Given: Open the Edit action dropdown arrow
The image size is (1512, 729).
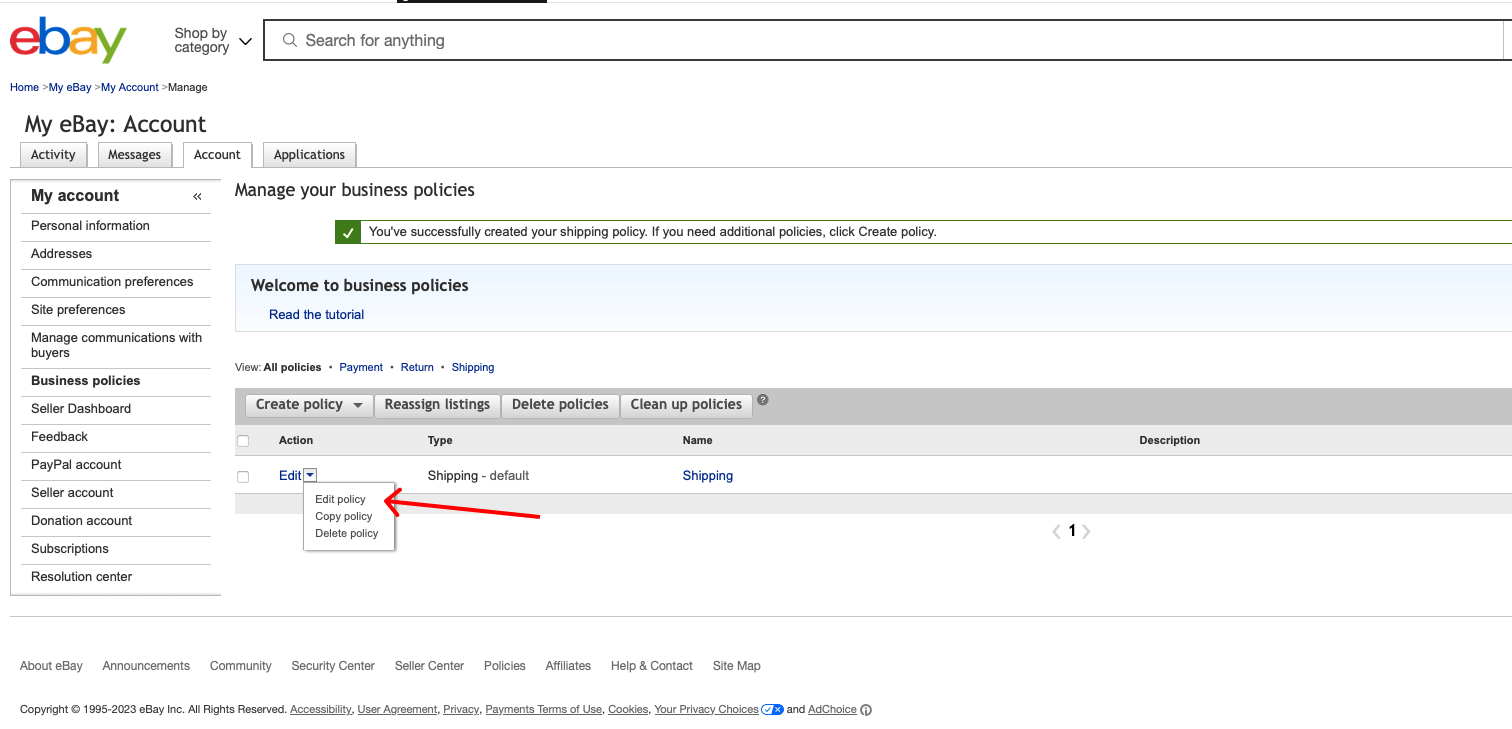Looking at the screenshot, I should point(311,474).
